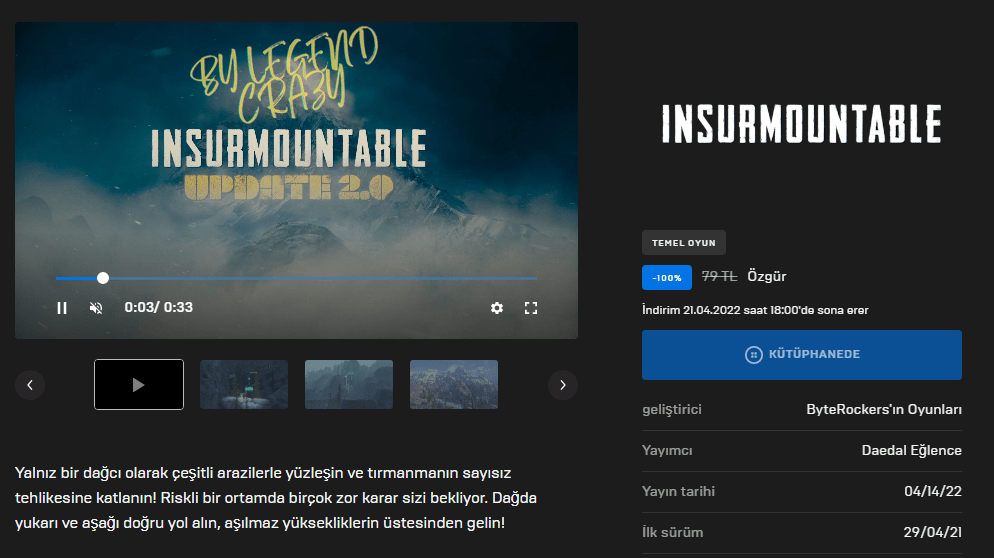Click the release date 04/14/22

tap(933, 491)
